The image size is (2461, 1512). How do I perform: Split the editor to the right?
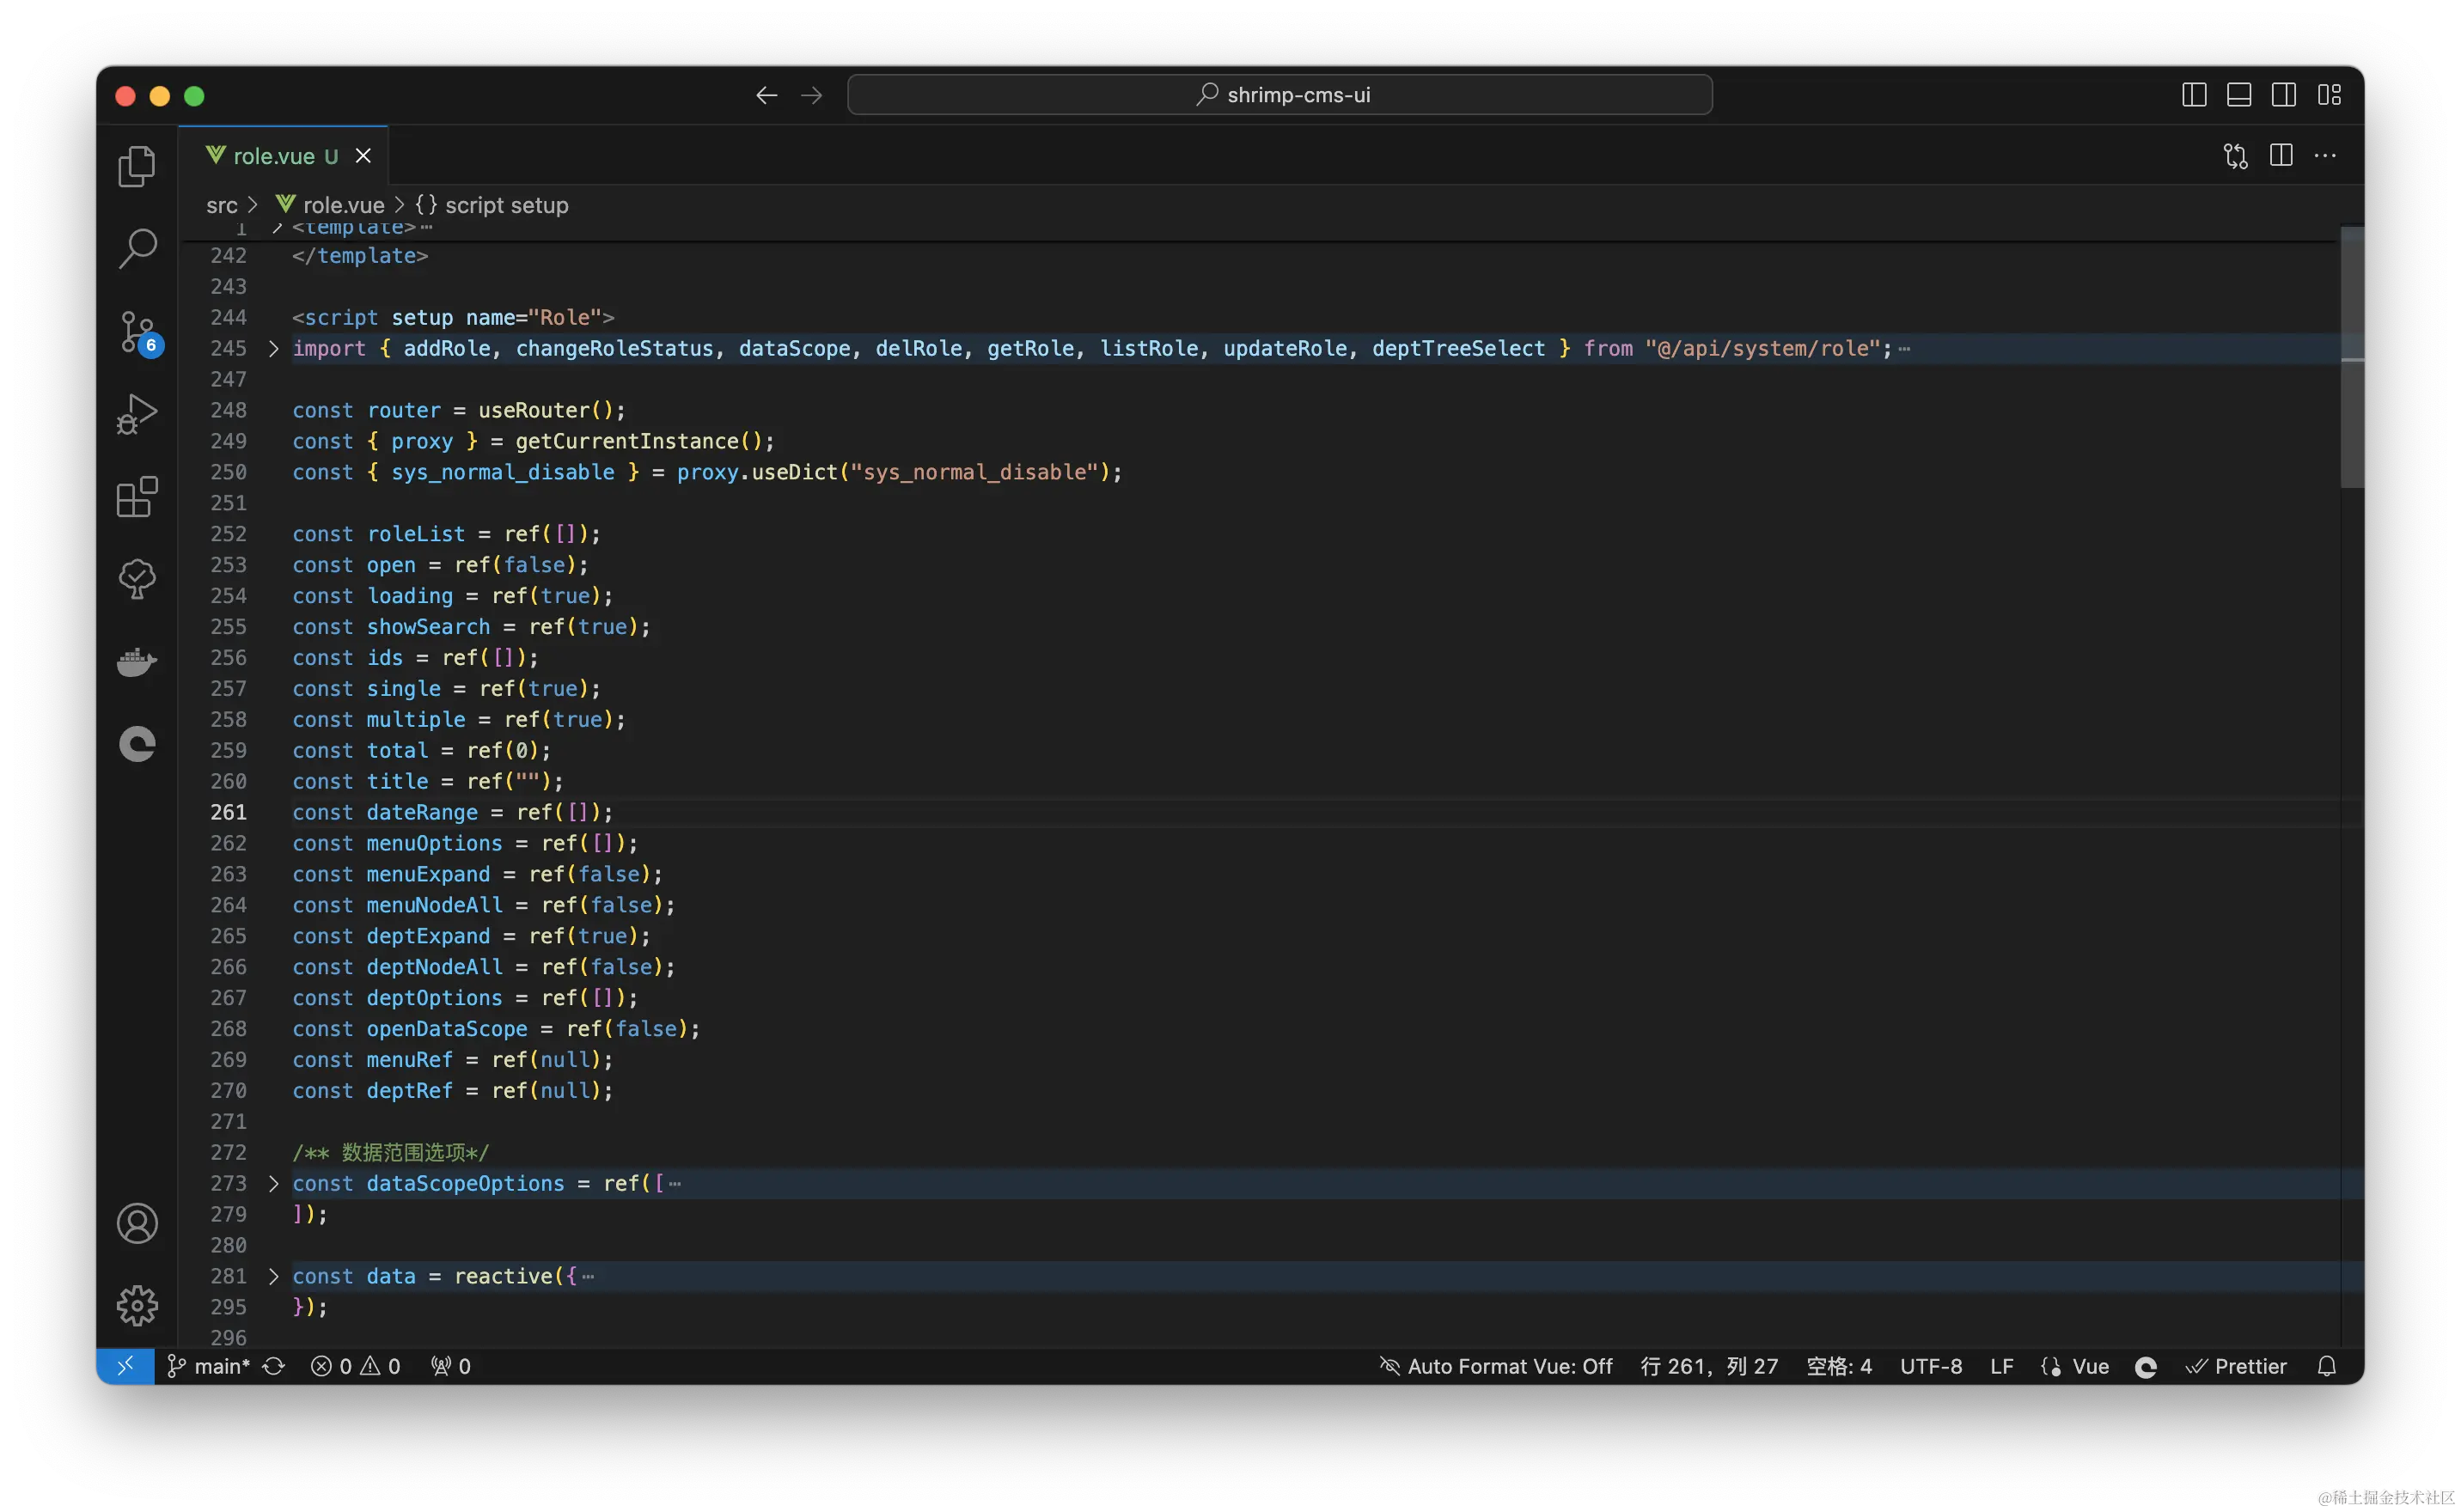pos(2280,156)
